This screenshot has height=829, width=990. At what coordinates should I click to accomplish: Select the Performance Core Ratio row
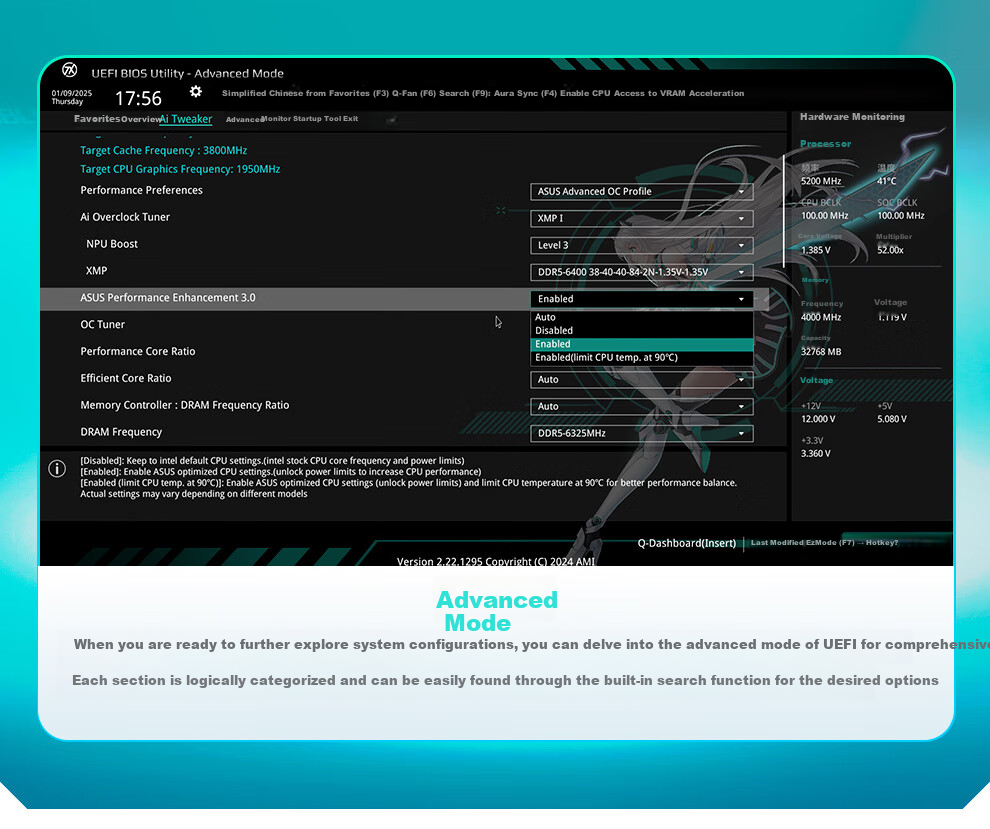coord(404,351)
